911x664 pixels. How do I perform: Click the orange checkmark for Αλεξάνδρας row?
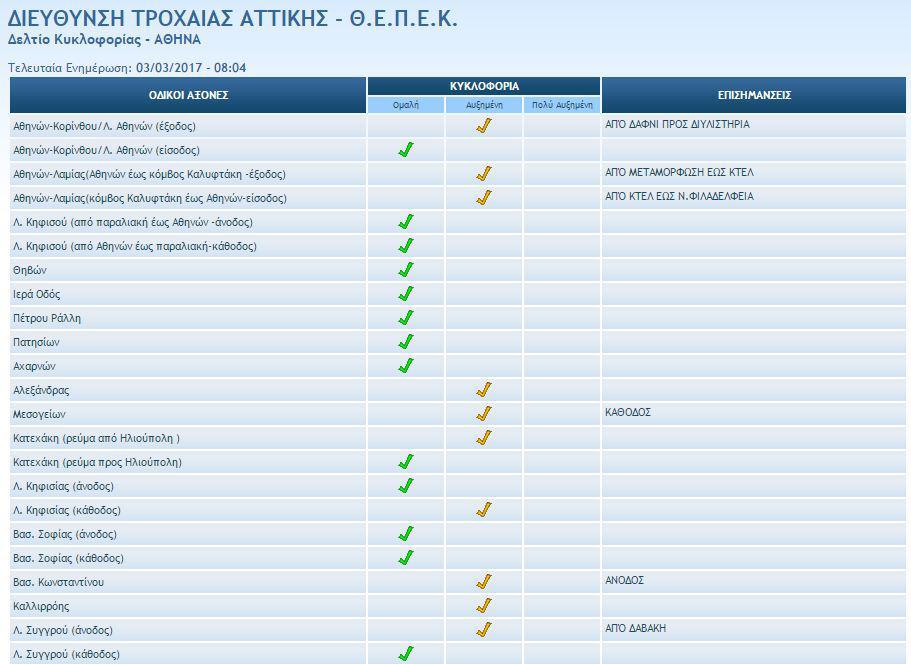point(484,390)
